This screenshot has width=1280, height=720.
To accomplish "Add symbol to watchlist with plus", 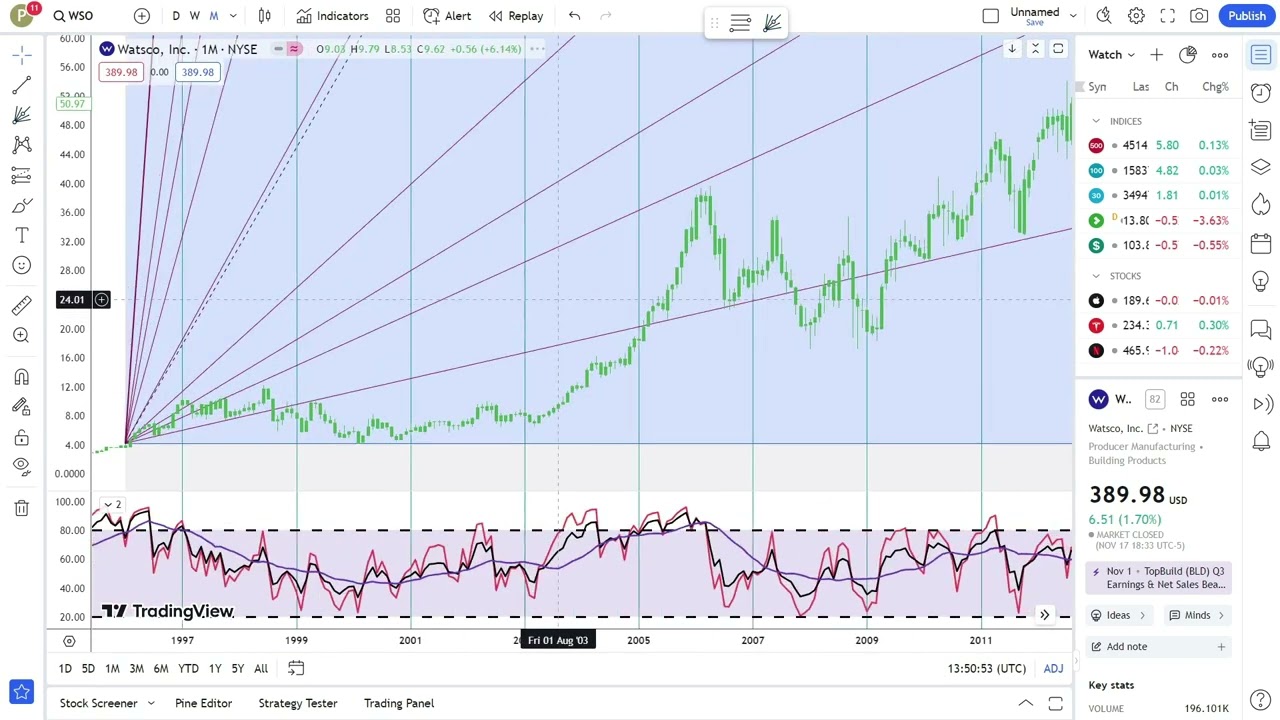I will click(1156, 55).
